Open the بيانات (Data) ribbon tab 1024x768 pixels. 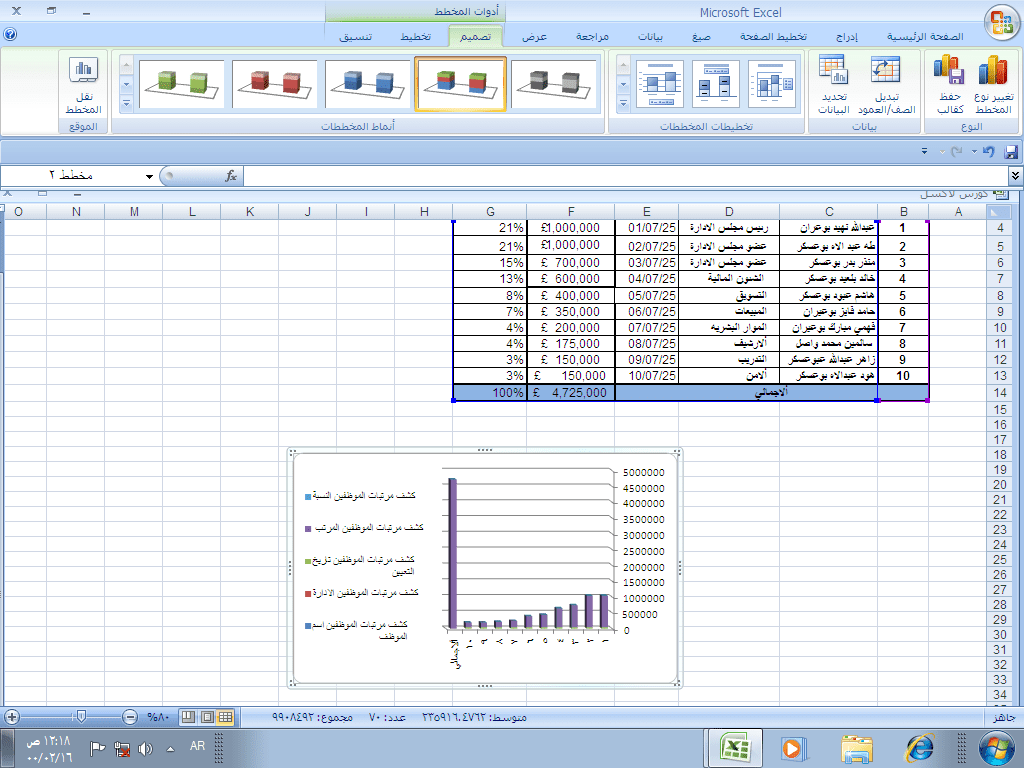(650, 37)
